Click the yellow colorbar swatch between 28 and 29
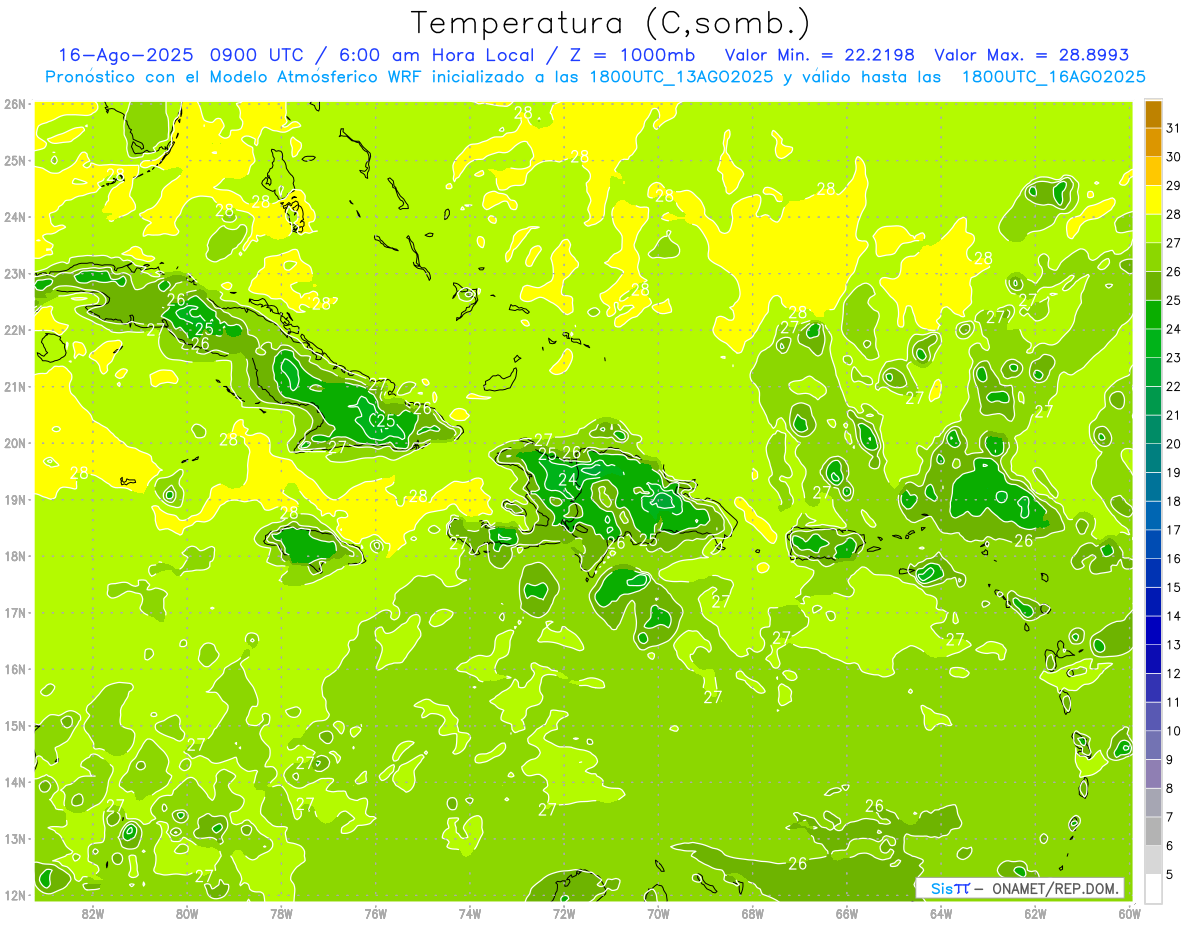1200x927 pixels. pyautogui.click(x=1154, y=199)
